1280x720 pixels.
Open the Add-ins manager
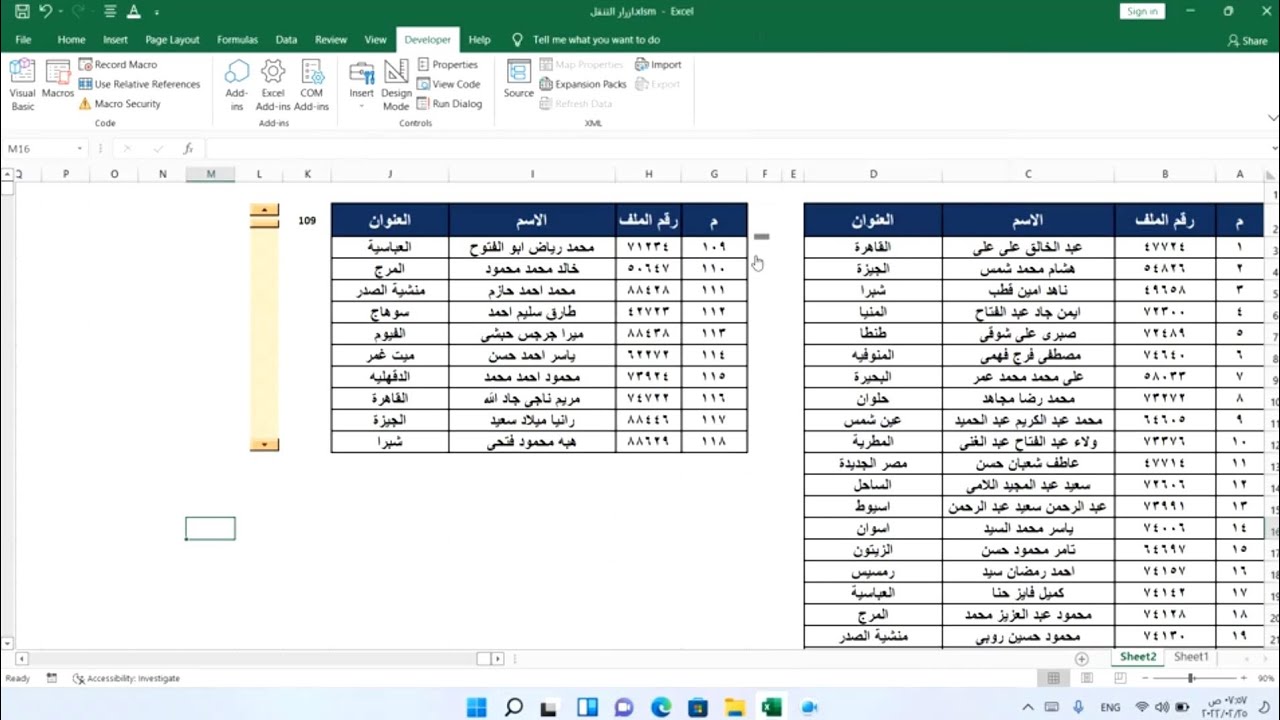click(x=236, y=85)
